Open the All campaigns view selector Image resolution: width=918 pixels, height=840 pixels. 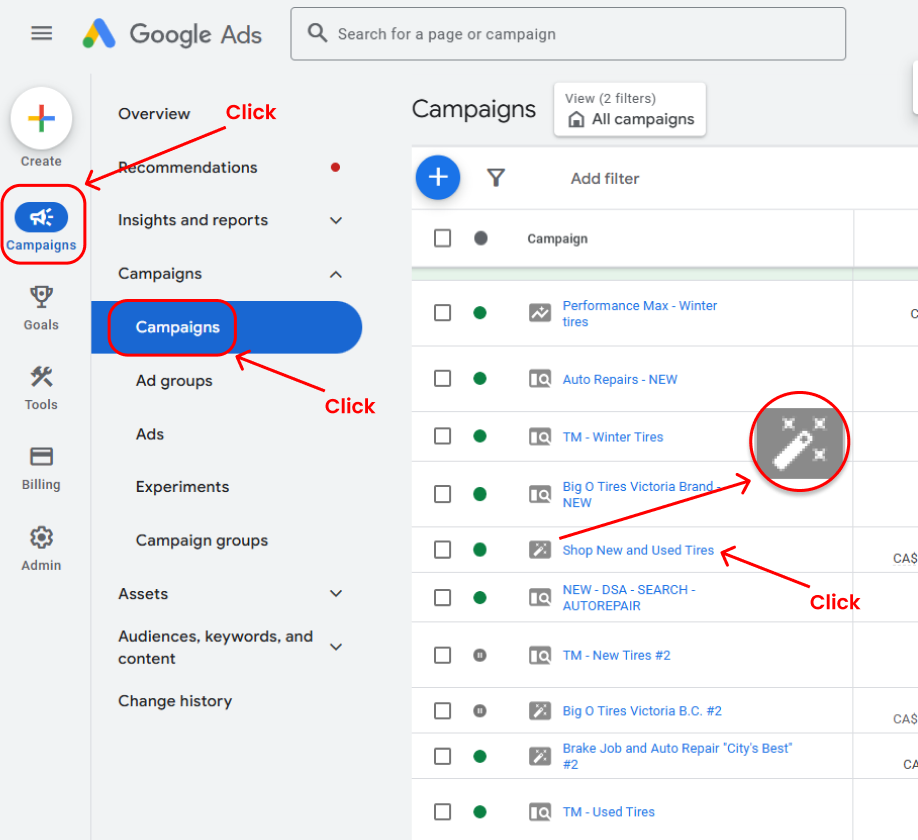(630, 110)
